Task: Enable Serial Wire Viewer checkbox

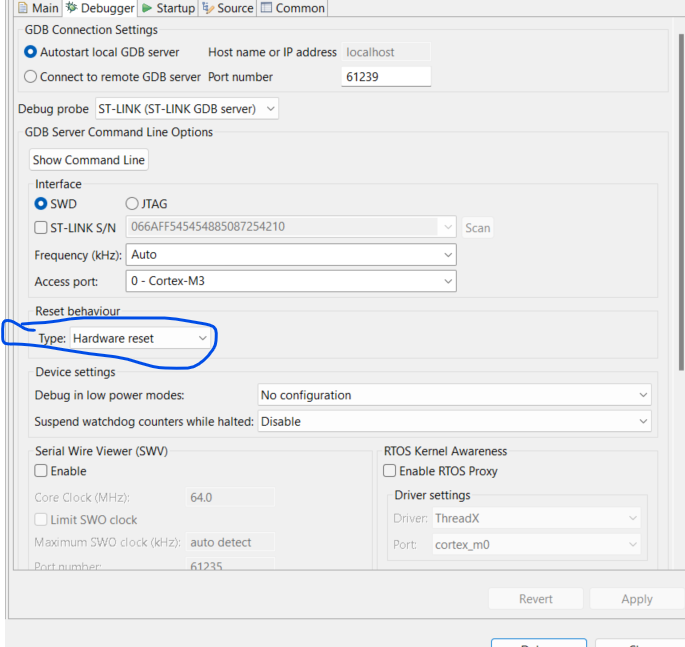Action: pos(41,471)
